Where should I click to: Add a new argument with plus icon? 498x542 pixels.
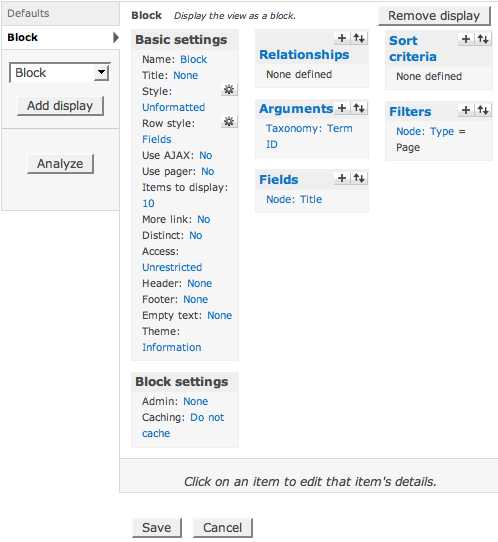pos(342,109)
